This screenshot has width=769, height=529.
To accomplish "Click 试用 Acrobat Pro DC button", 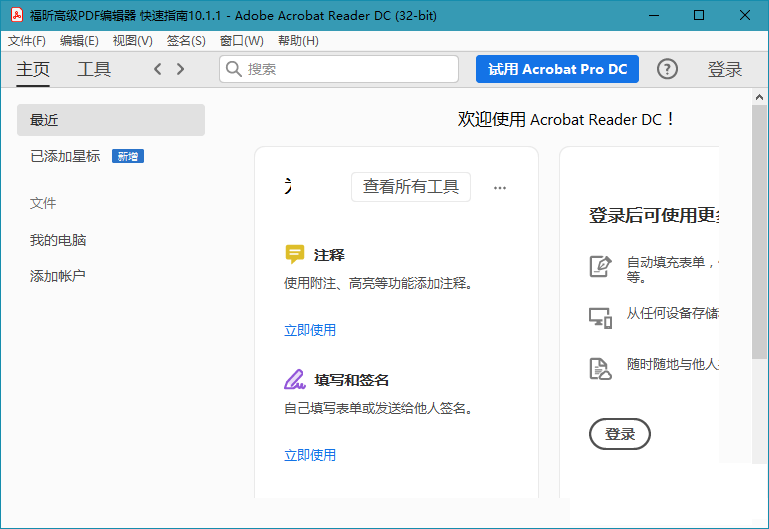I will (x=557, y=69).
